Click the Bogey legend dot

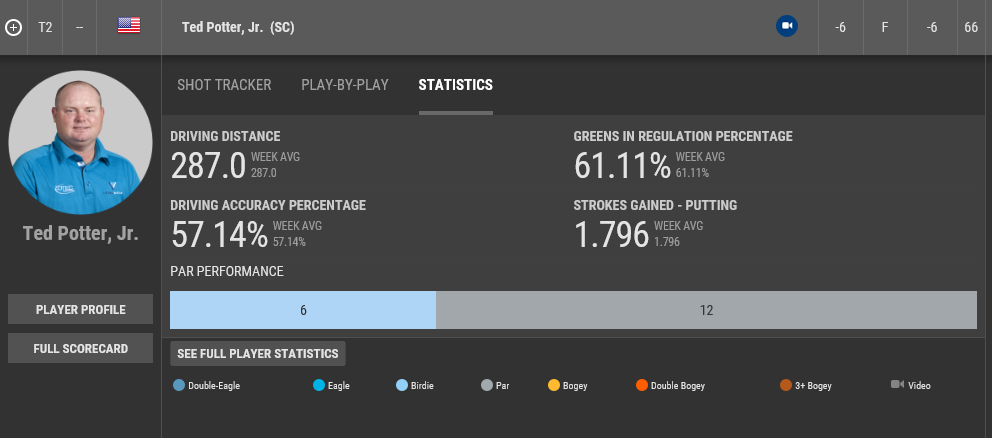coord(554,385)
